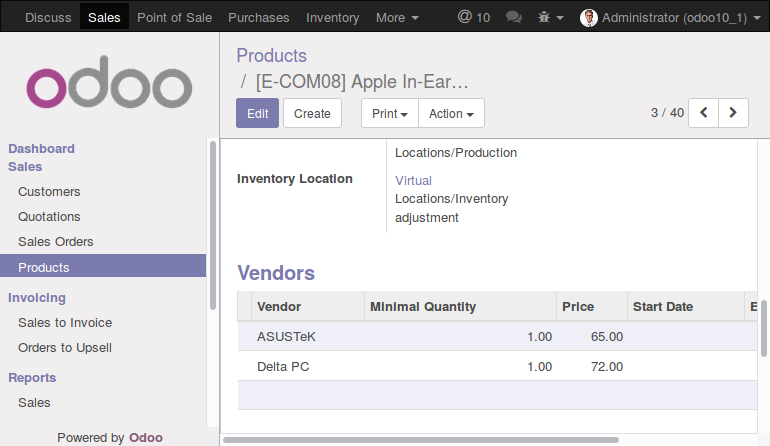Expand the More menu in the top bar

point(397,18)
